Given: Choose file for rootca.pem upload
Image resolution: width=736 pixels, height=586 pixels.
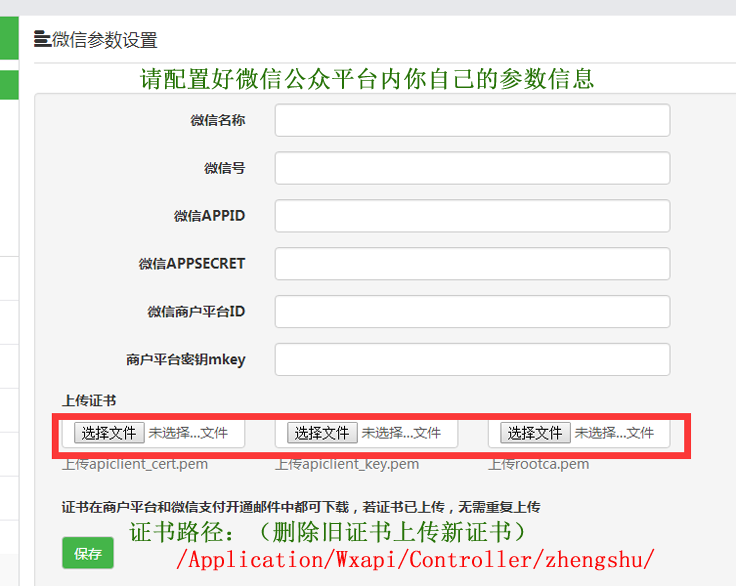Looking at the screenshot, I should (535, 432).
